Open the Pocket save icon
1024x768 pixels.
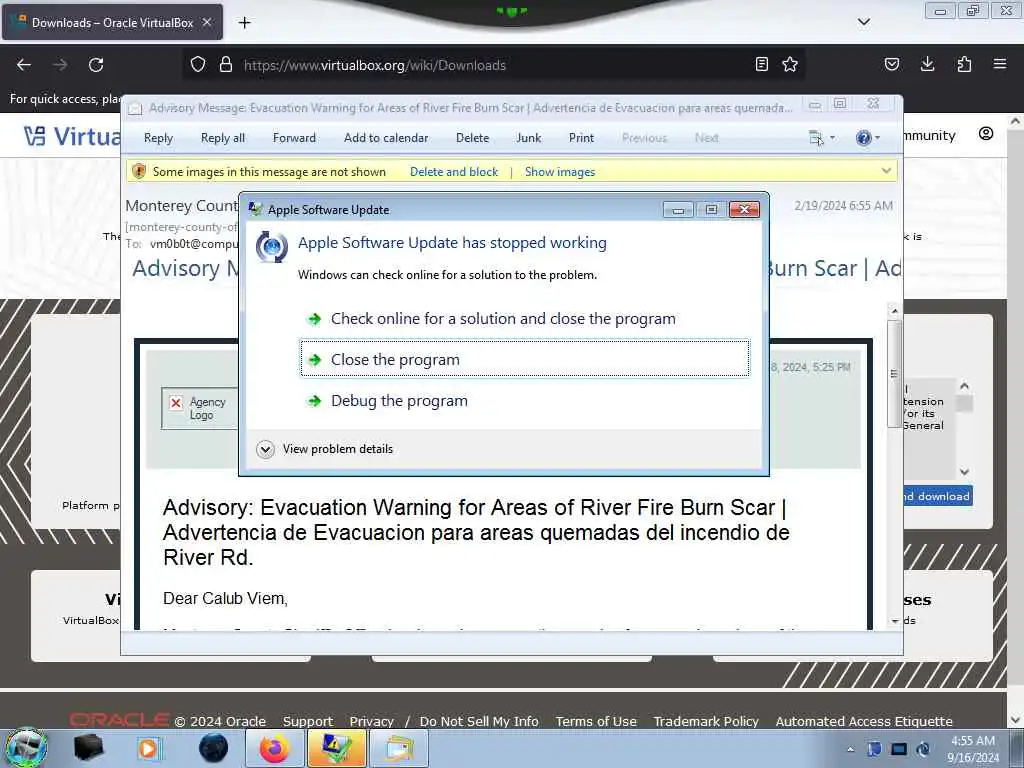pos(891,64)
